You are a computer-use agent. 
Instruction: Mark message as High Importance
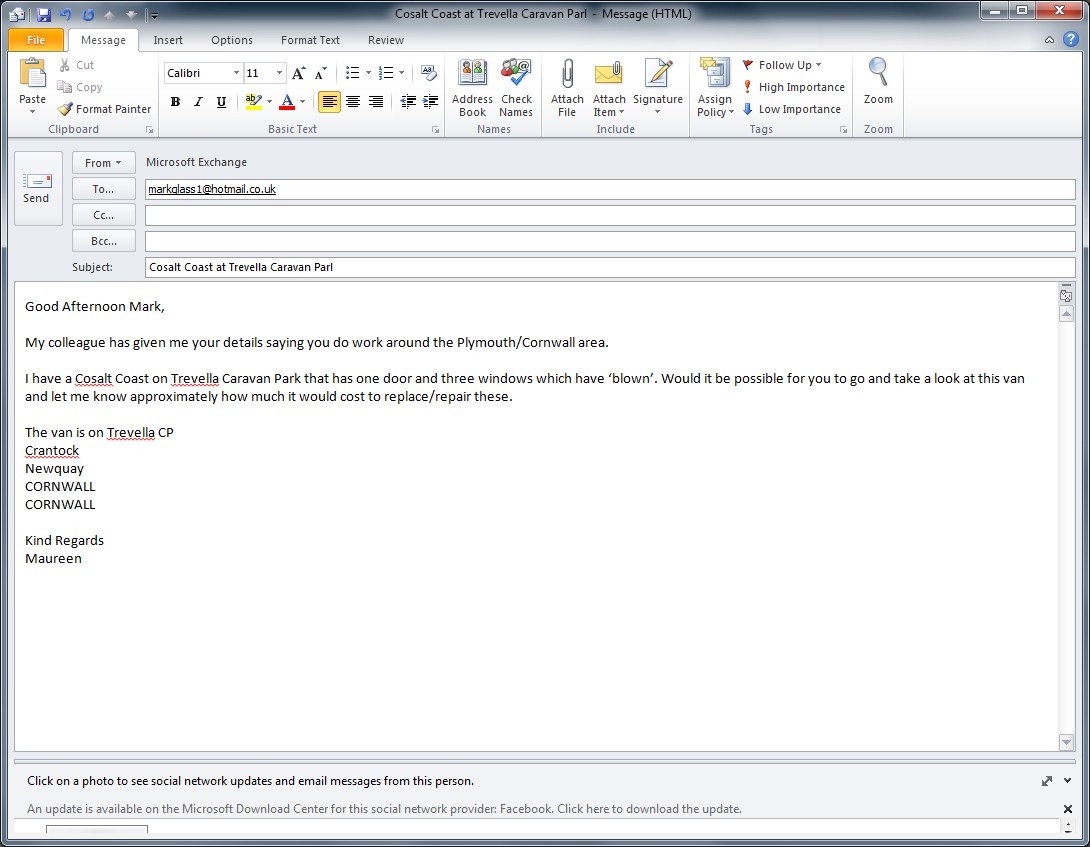tap(793, 87)
